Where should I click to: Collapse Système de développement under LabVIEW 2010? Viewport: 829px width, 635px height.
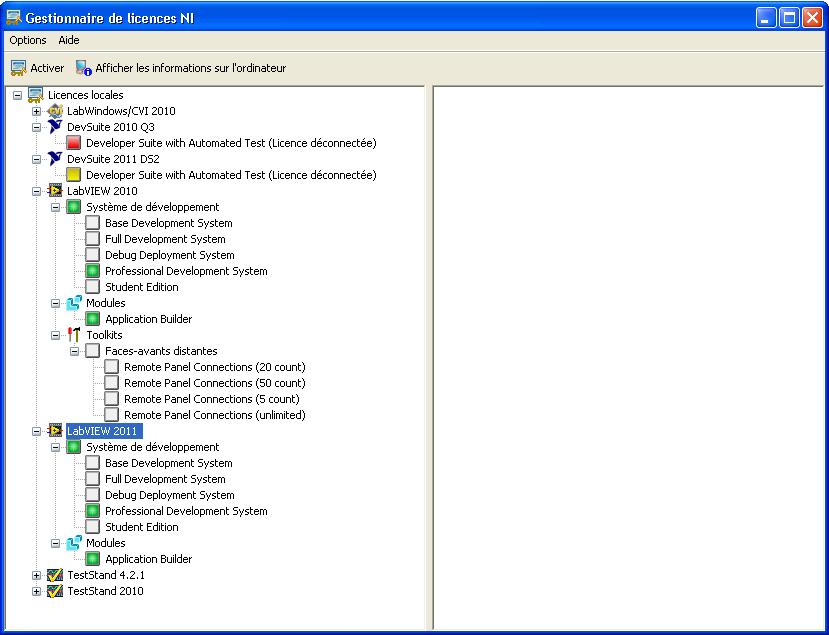point(56,207)
